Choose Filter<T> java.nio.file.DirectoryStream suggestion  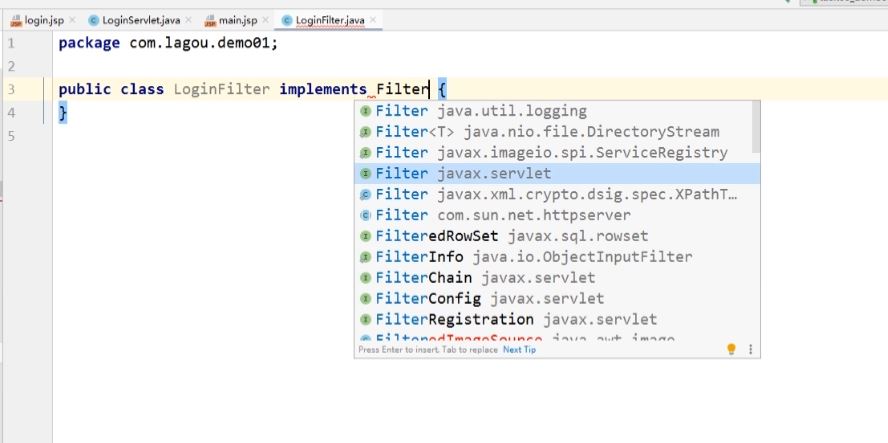tap(553, 132)
